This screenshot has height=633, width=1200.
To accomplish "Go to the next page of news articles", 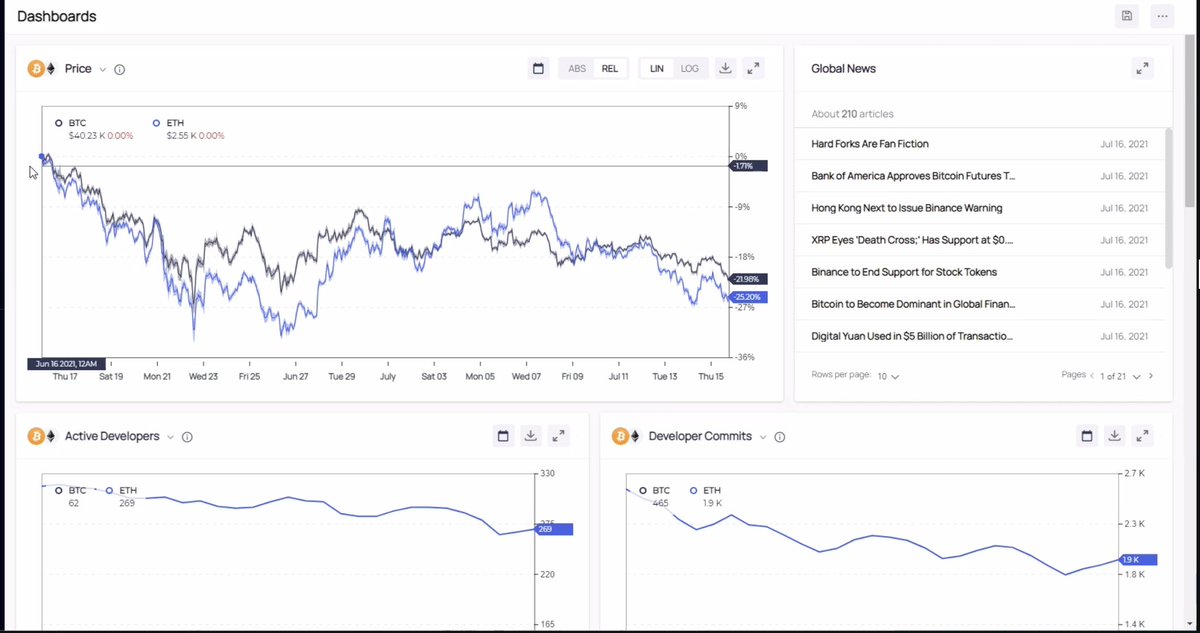I will point(1150,375).
